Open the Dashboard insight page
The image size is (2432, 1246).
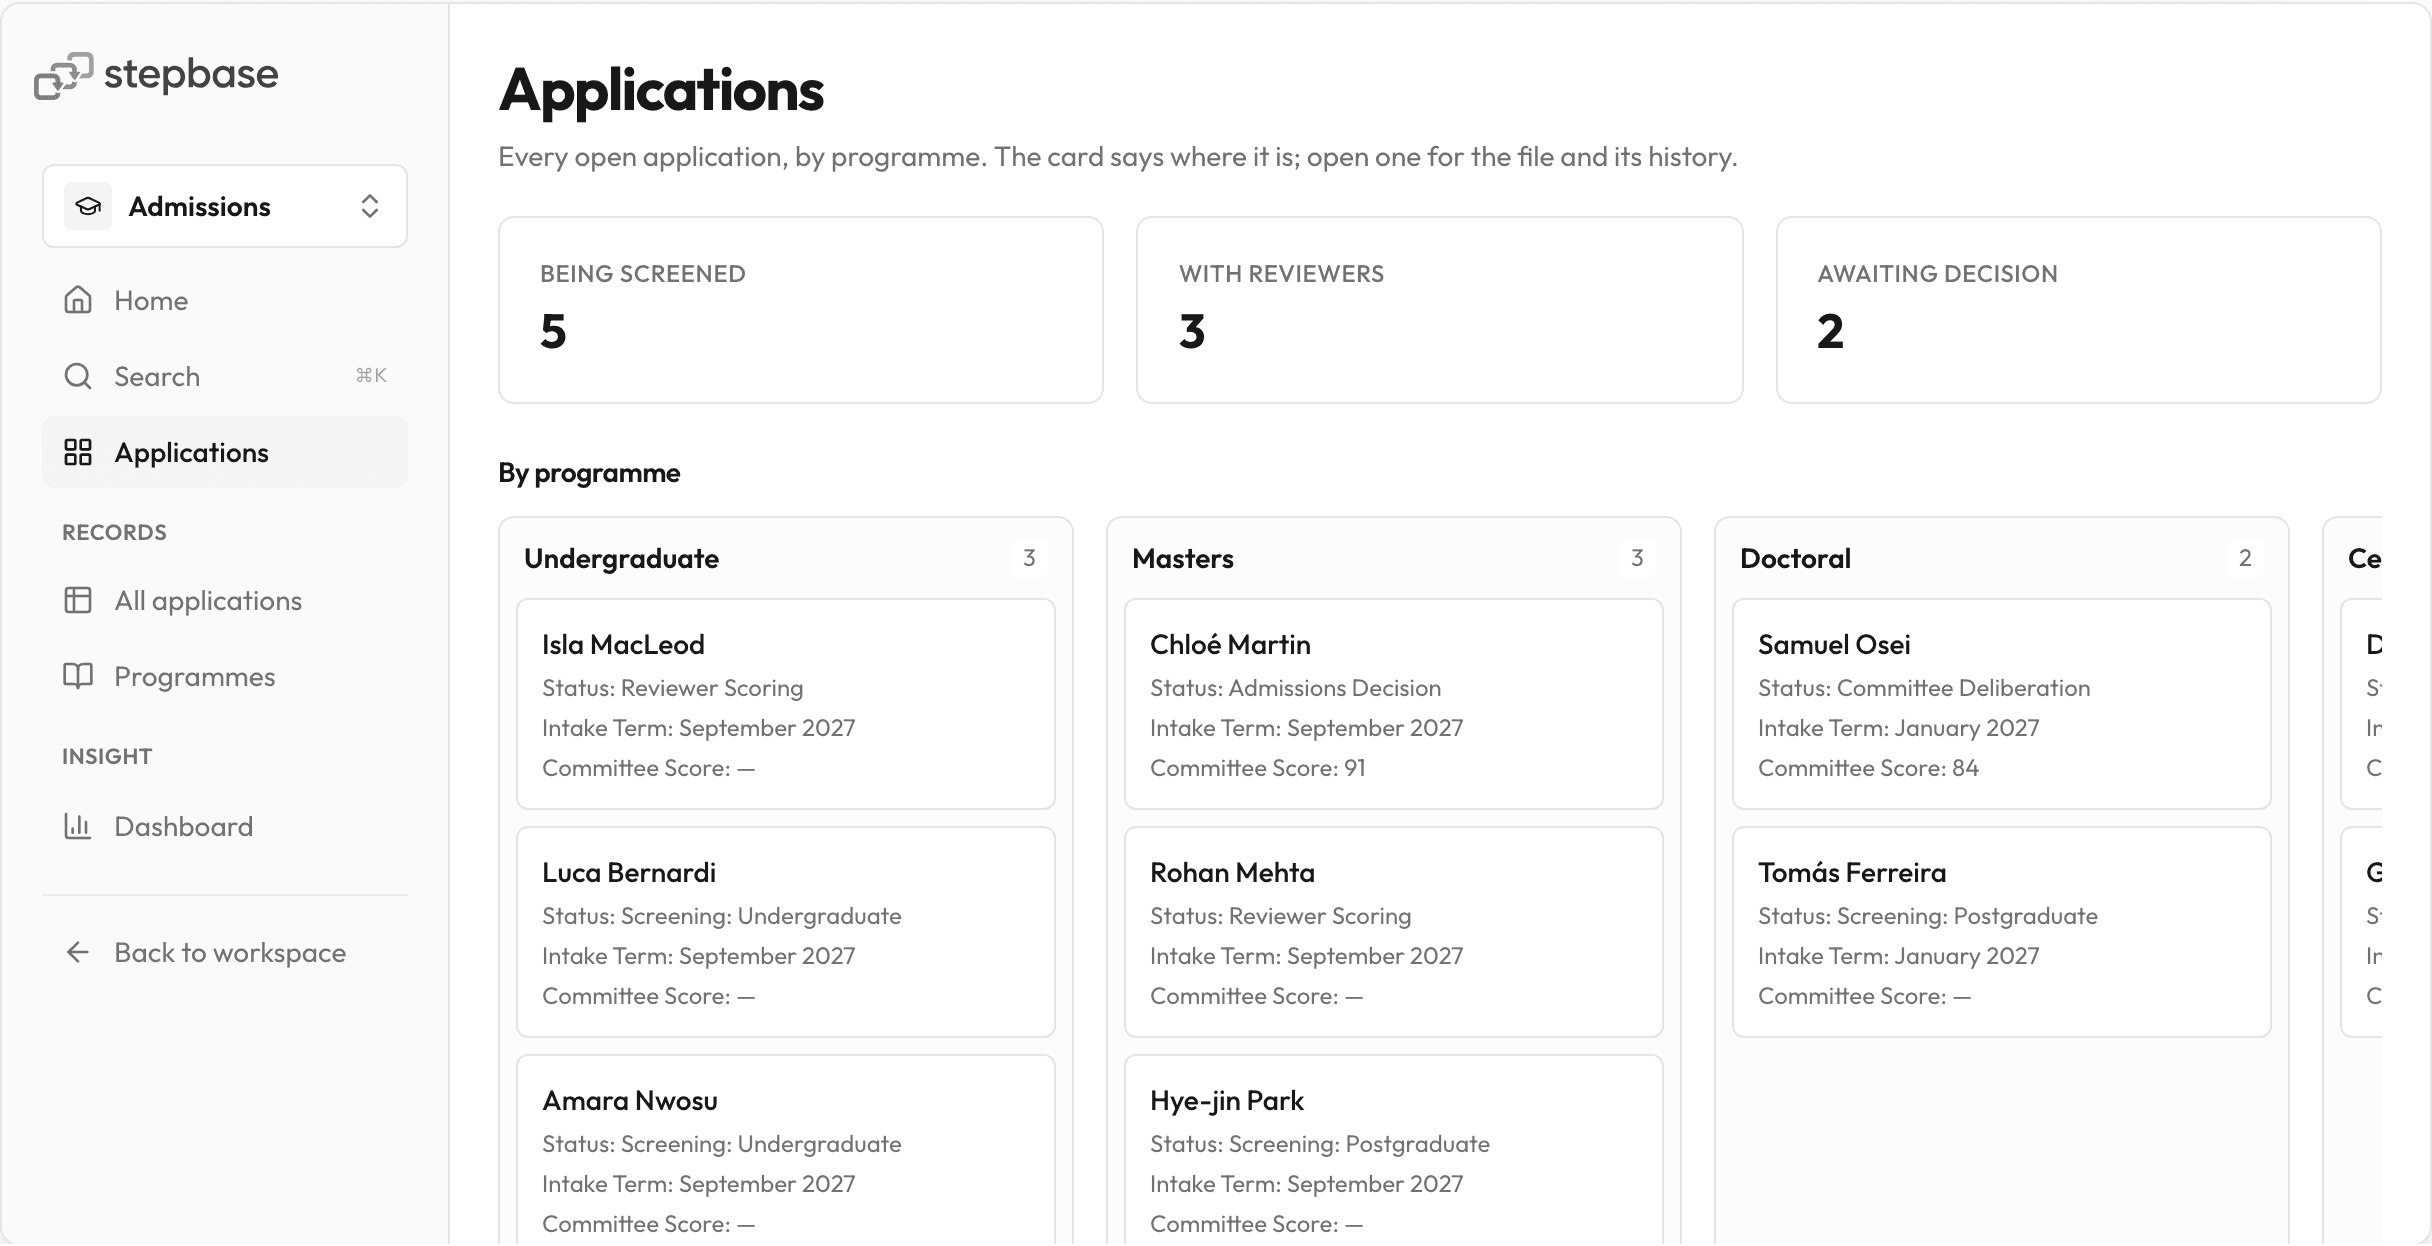pos(225,826)
